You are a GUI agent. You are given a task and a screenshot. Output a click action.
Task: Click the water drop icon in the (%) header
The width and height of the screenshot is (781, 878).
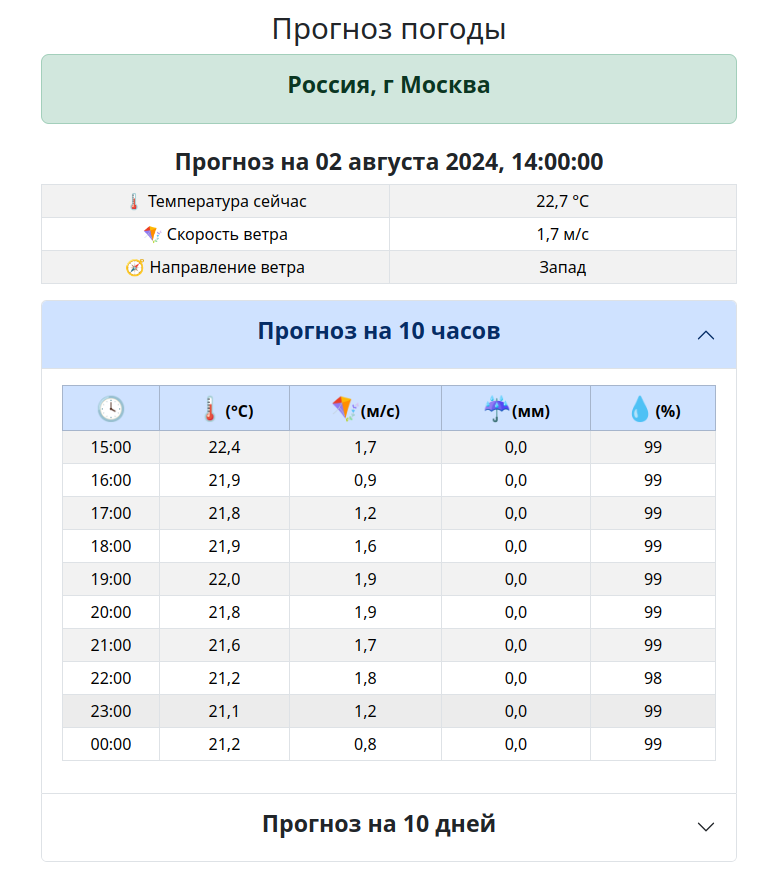click(640, 409)
